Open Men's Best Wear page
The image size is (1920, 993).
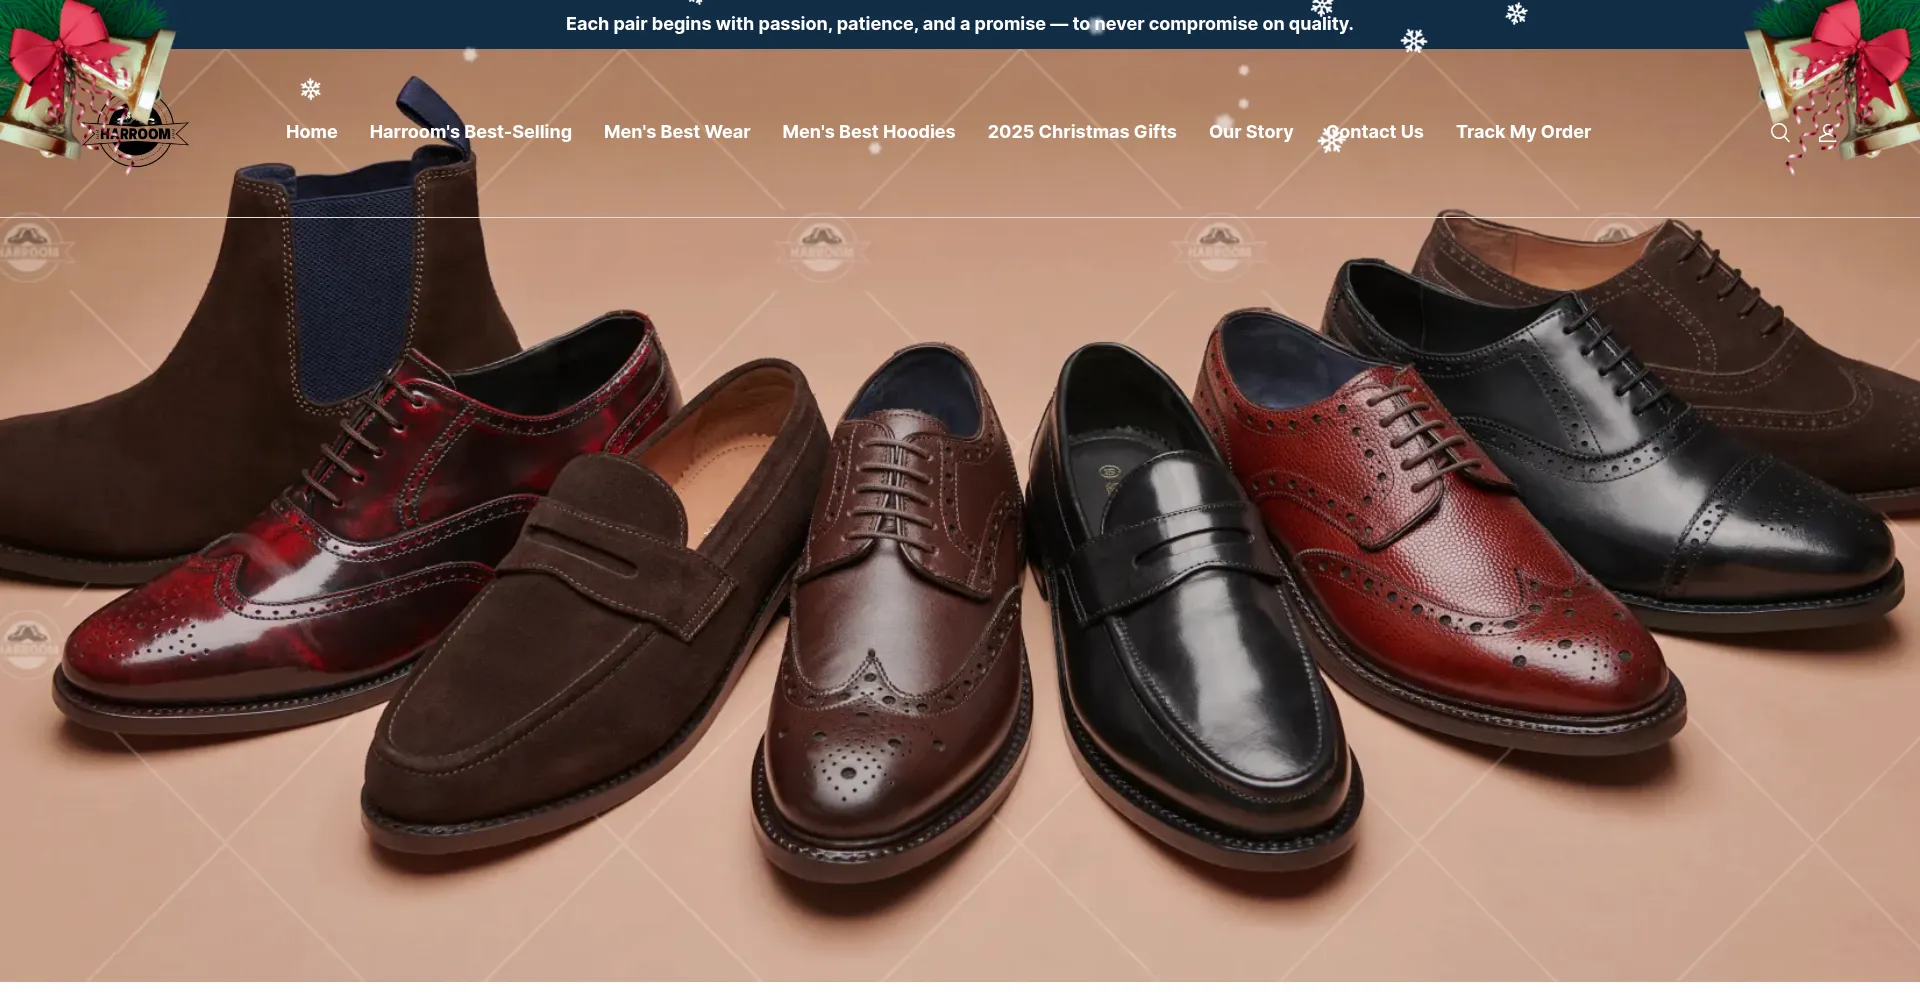pos(676,132)
